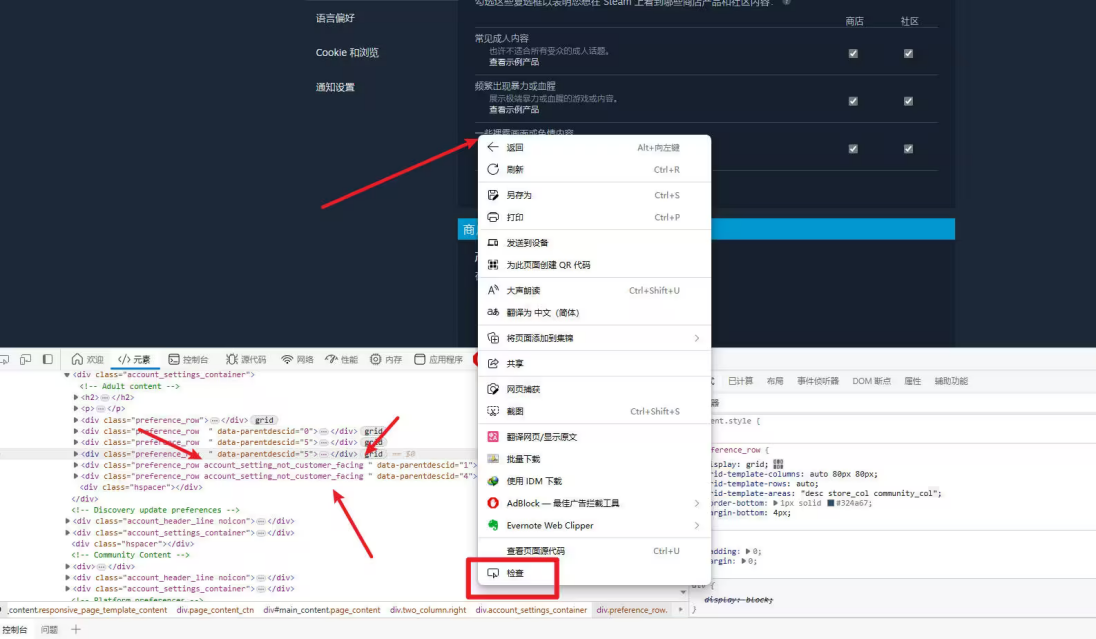Click the AdBlock red icon

click(492, 503)
